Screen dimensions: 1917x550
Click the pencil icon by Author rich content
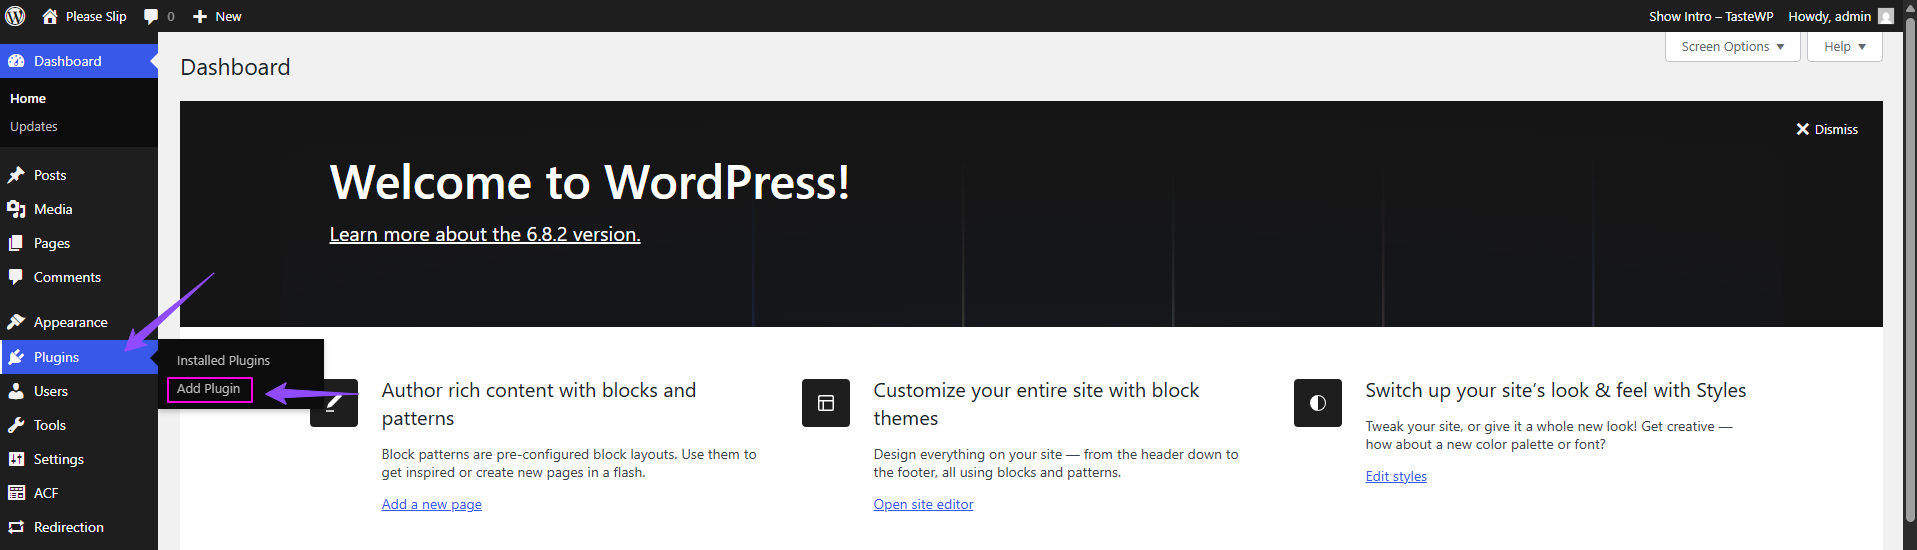tap(334, 403)
